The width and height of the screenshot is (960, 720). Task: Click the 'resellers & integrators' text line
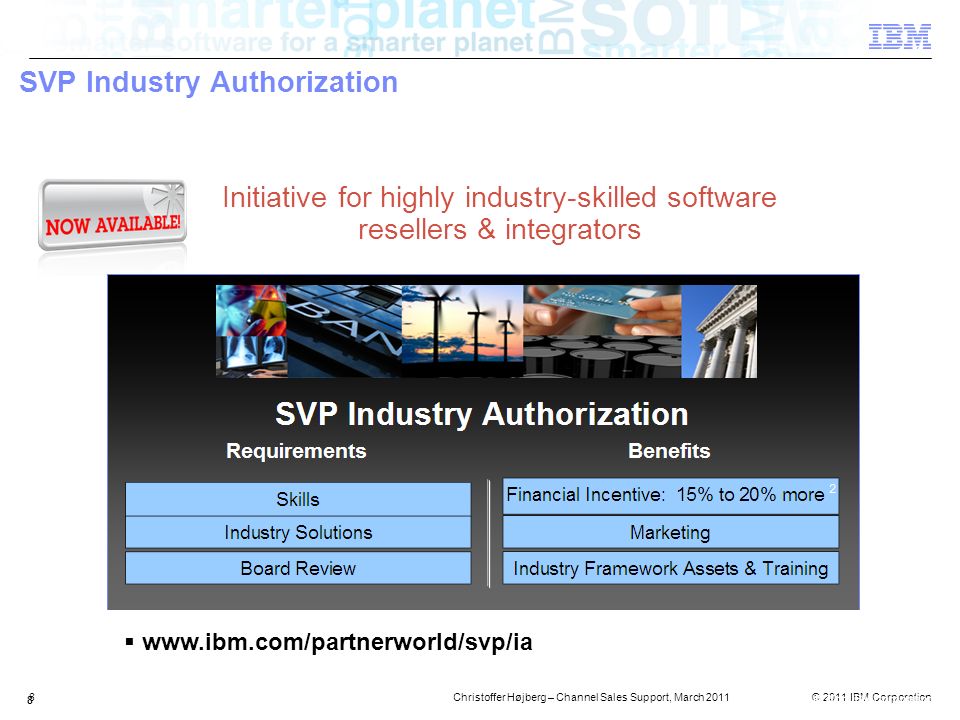[x=500, y=230]
